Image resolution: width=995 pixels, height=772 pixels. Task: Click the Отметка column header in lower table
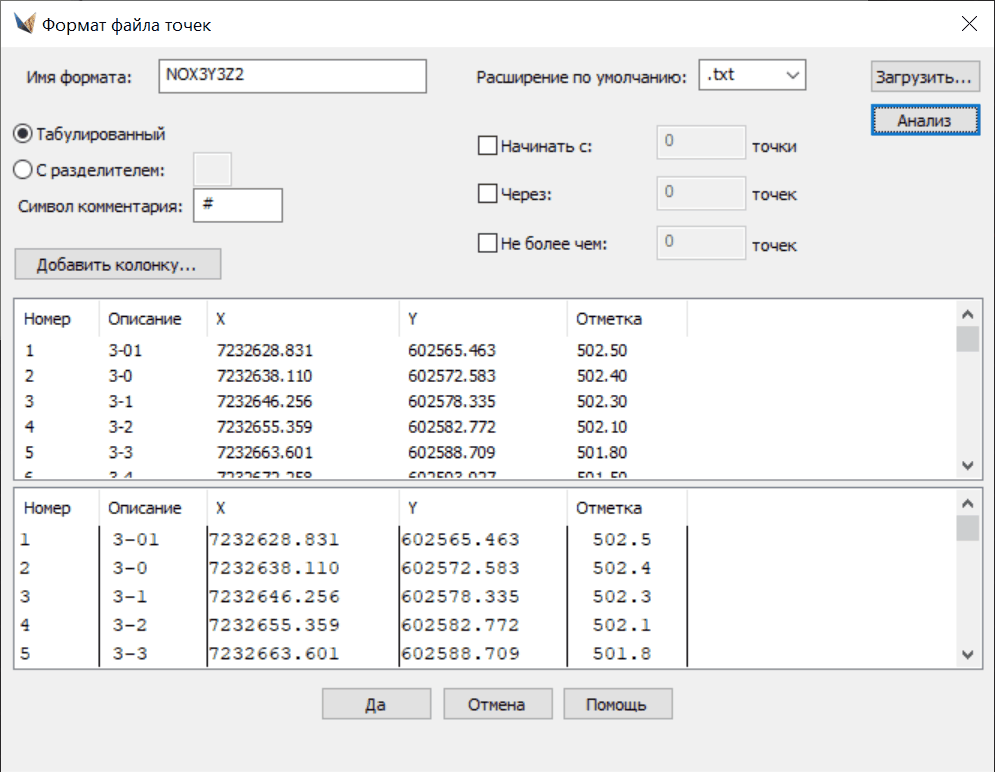click(609, 508)
